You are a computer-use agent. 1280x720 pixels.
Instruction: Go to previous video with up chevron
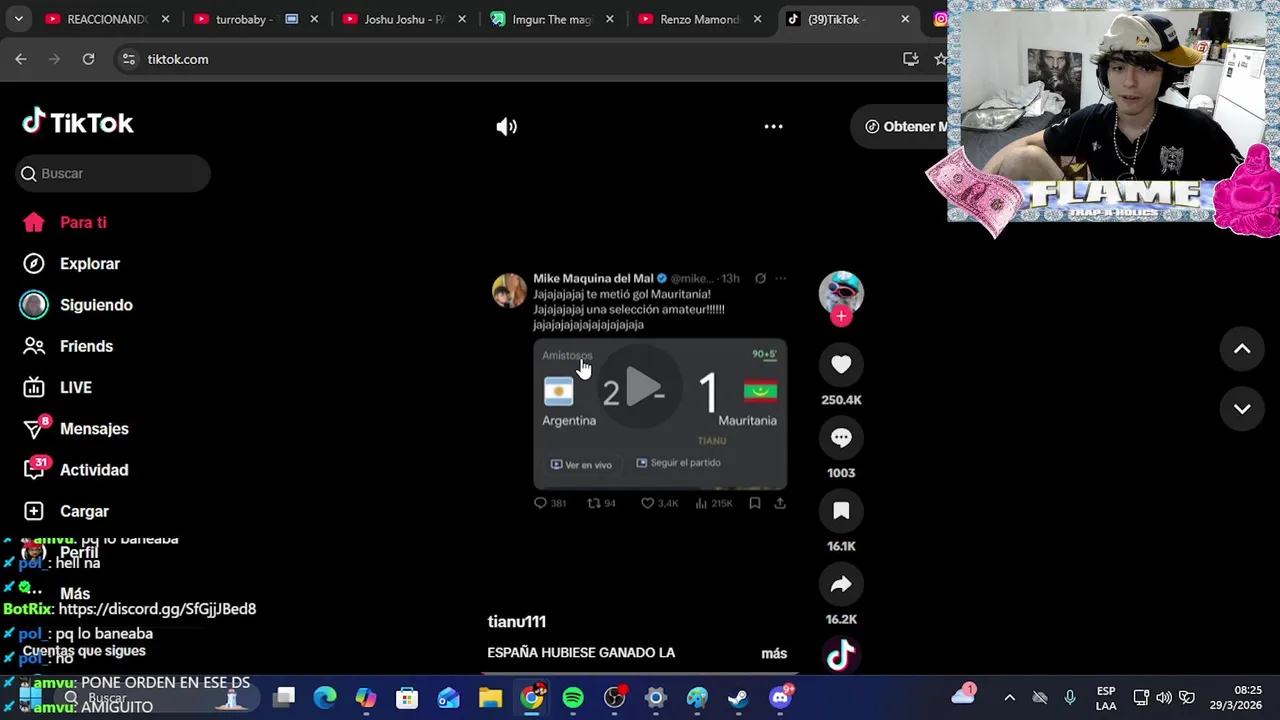[x=1242, y=349]
